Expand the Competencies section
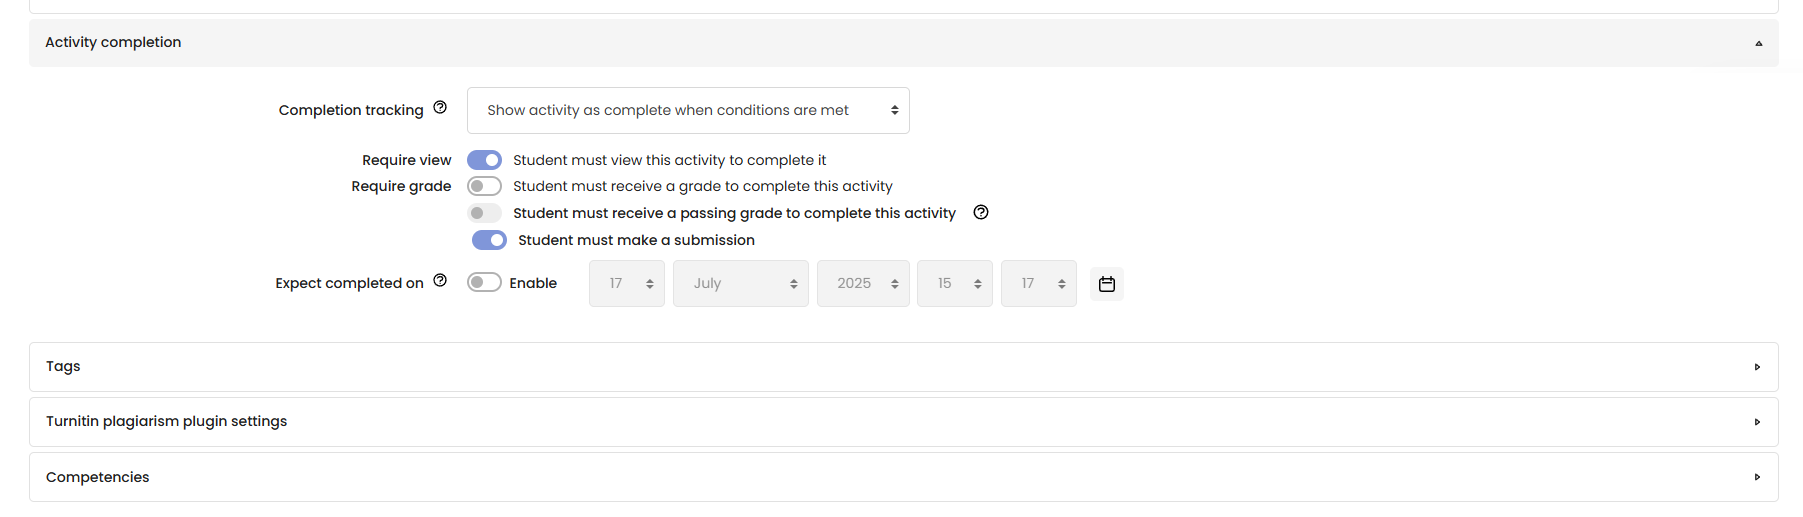The width and height of the screenshot is (1803, 517). tap(903, 477)
